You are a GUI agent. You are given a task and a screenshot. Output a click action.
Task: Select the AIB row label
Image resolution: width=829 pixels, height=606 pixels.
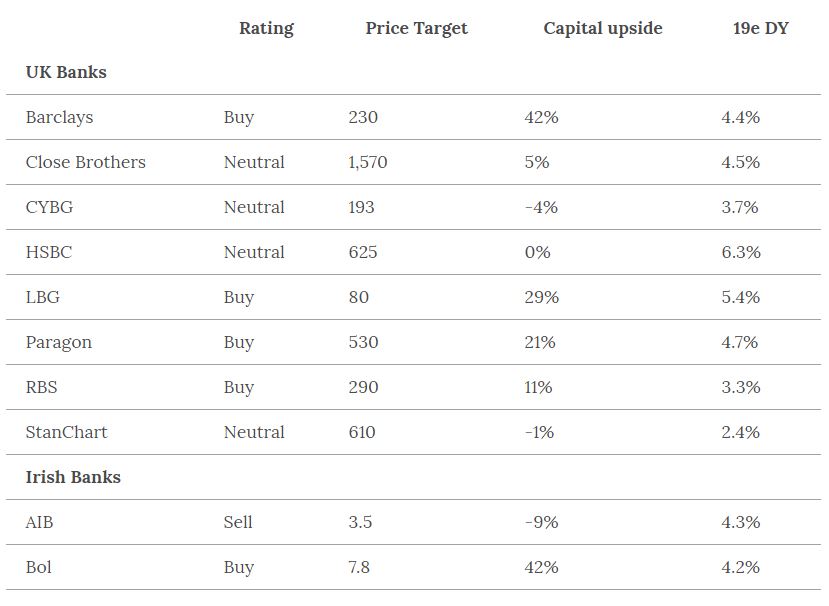click(x=40, y=522)
